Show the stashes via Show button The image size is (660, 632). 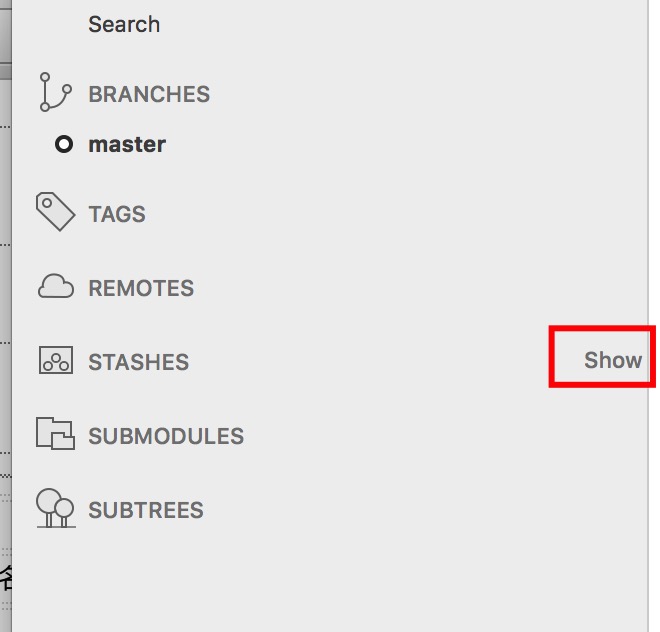(x=613, y=360)
